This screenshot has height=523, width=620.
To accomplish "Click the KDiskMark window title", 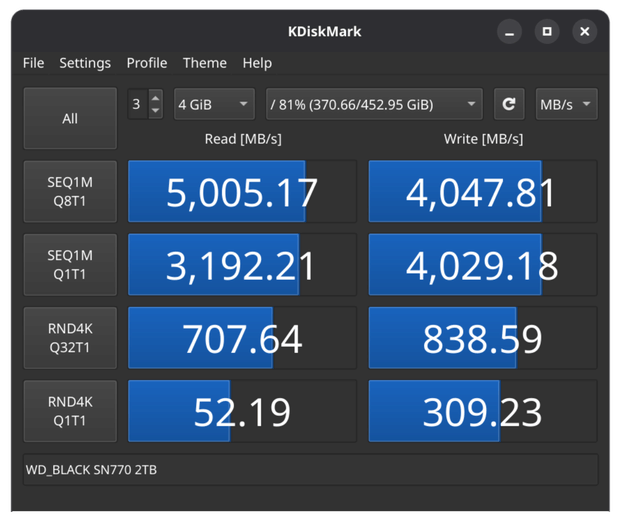I will tap(324, 32).
